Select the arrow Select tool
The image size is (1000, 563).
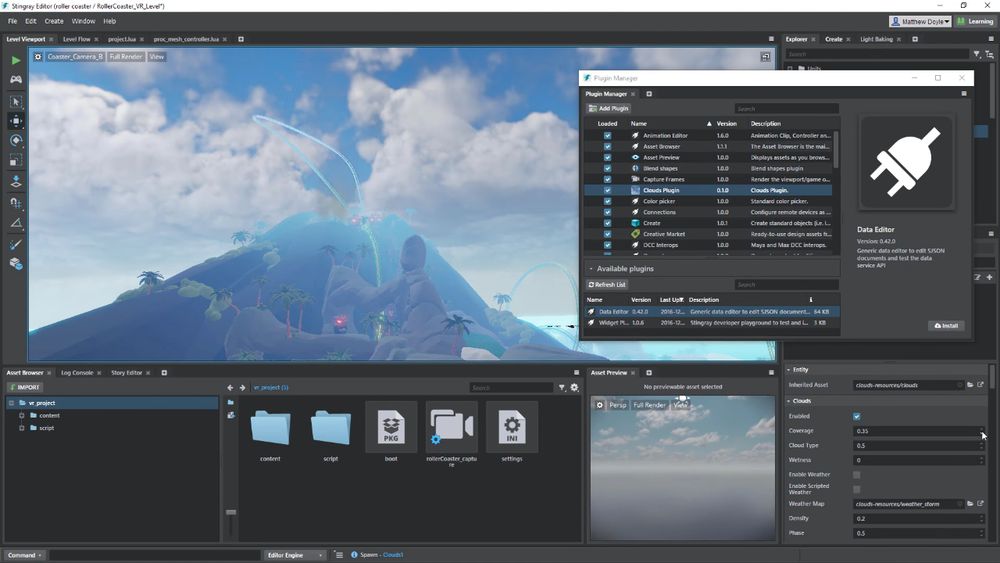[16, 102]
